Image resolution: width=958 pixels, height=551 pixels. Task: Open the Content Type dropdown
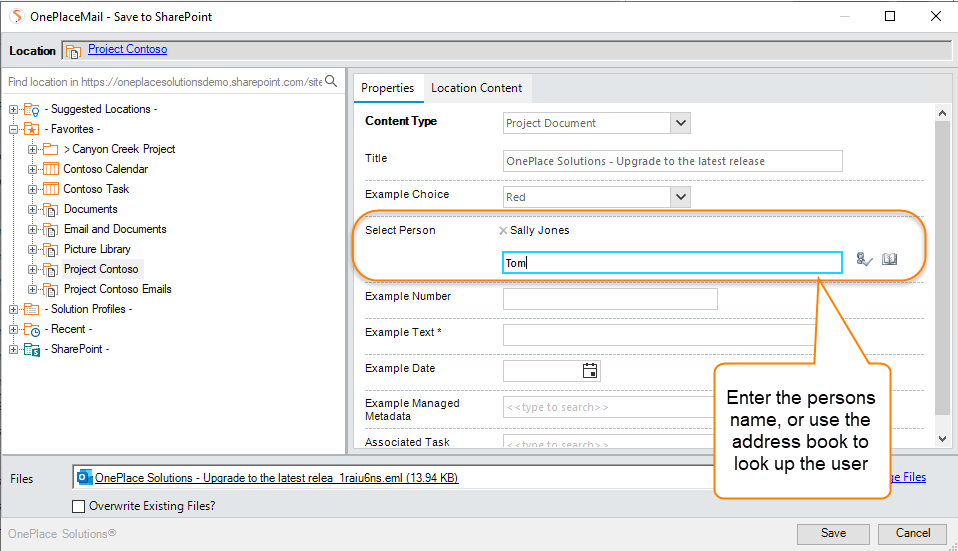click(680, 123)
